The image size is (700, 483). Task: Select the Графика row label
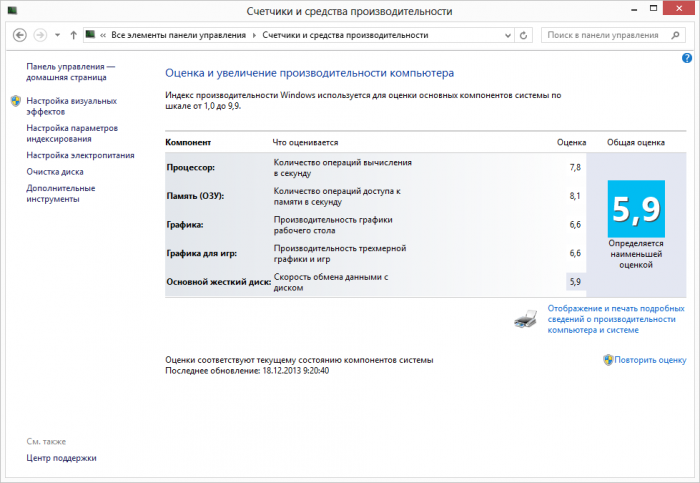185,225
